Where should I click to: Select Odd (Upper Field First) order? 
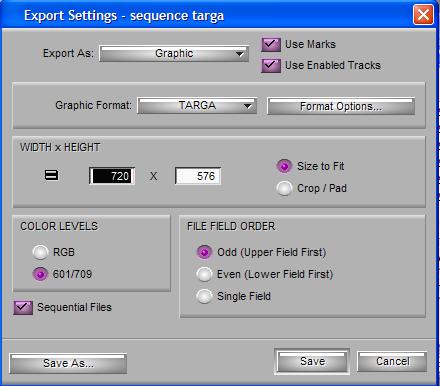[x=204, y=252]
